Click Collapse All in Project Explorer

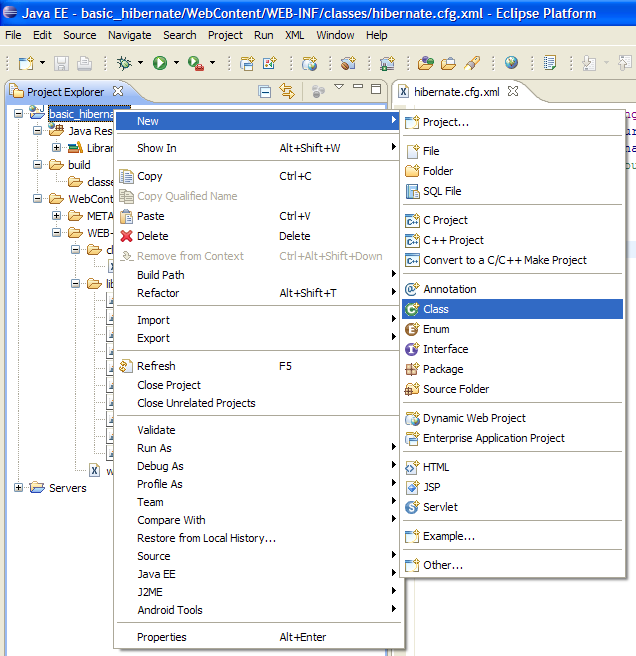point(264,91)
